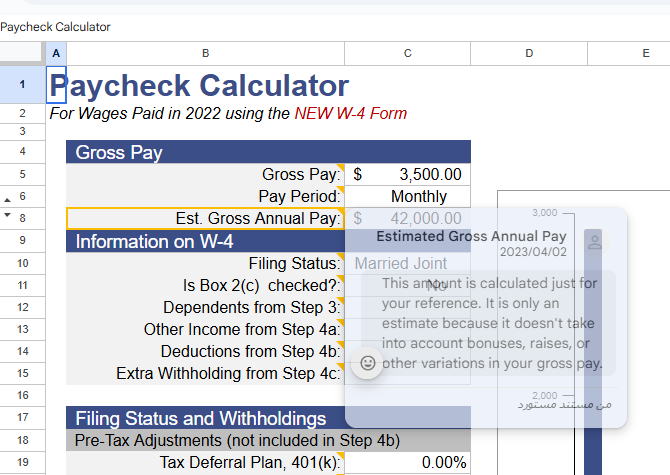Click the 'Deductions from Step 4b:' label
The width and height of the screenshot is (670, 475).
pos(250,352)
